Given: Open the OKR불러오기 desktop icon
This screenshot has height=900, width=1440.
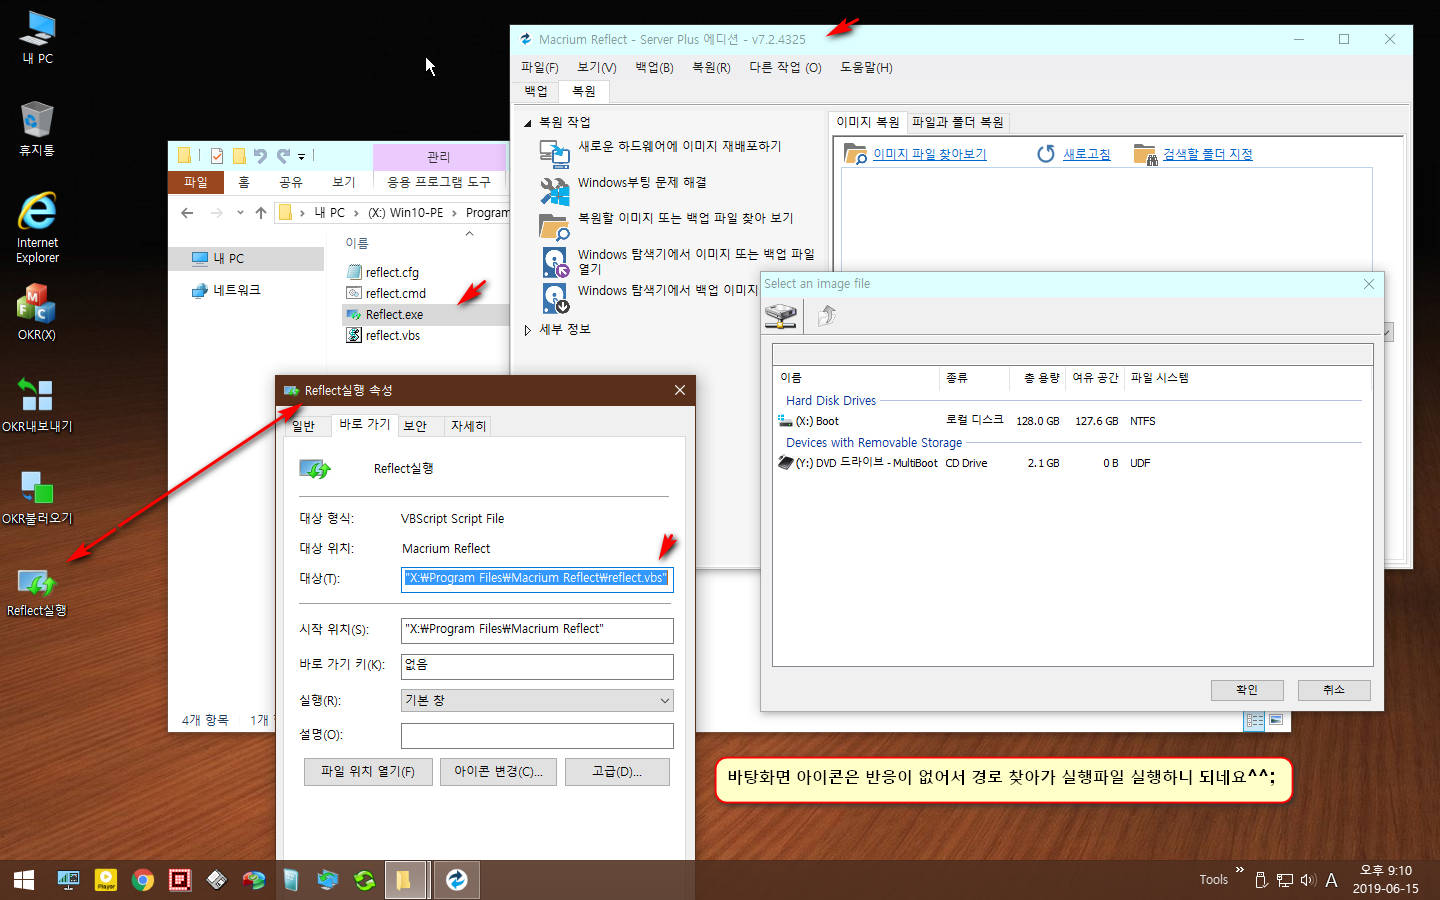Looking at the screenshot, I should [36, 498].
